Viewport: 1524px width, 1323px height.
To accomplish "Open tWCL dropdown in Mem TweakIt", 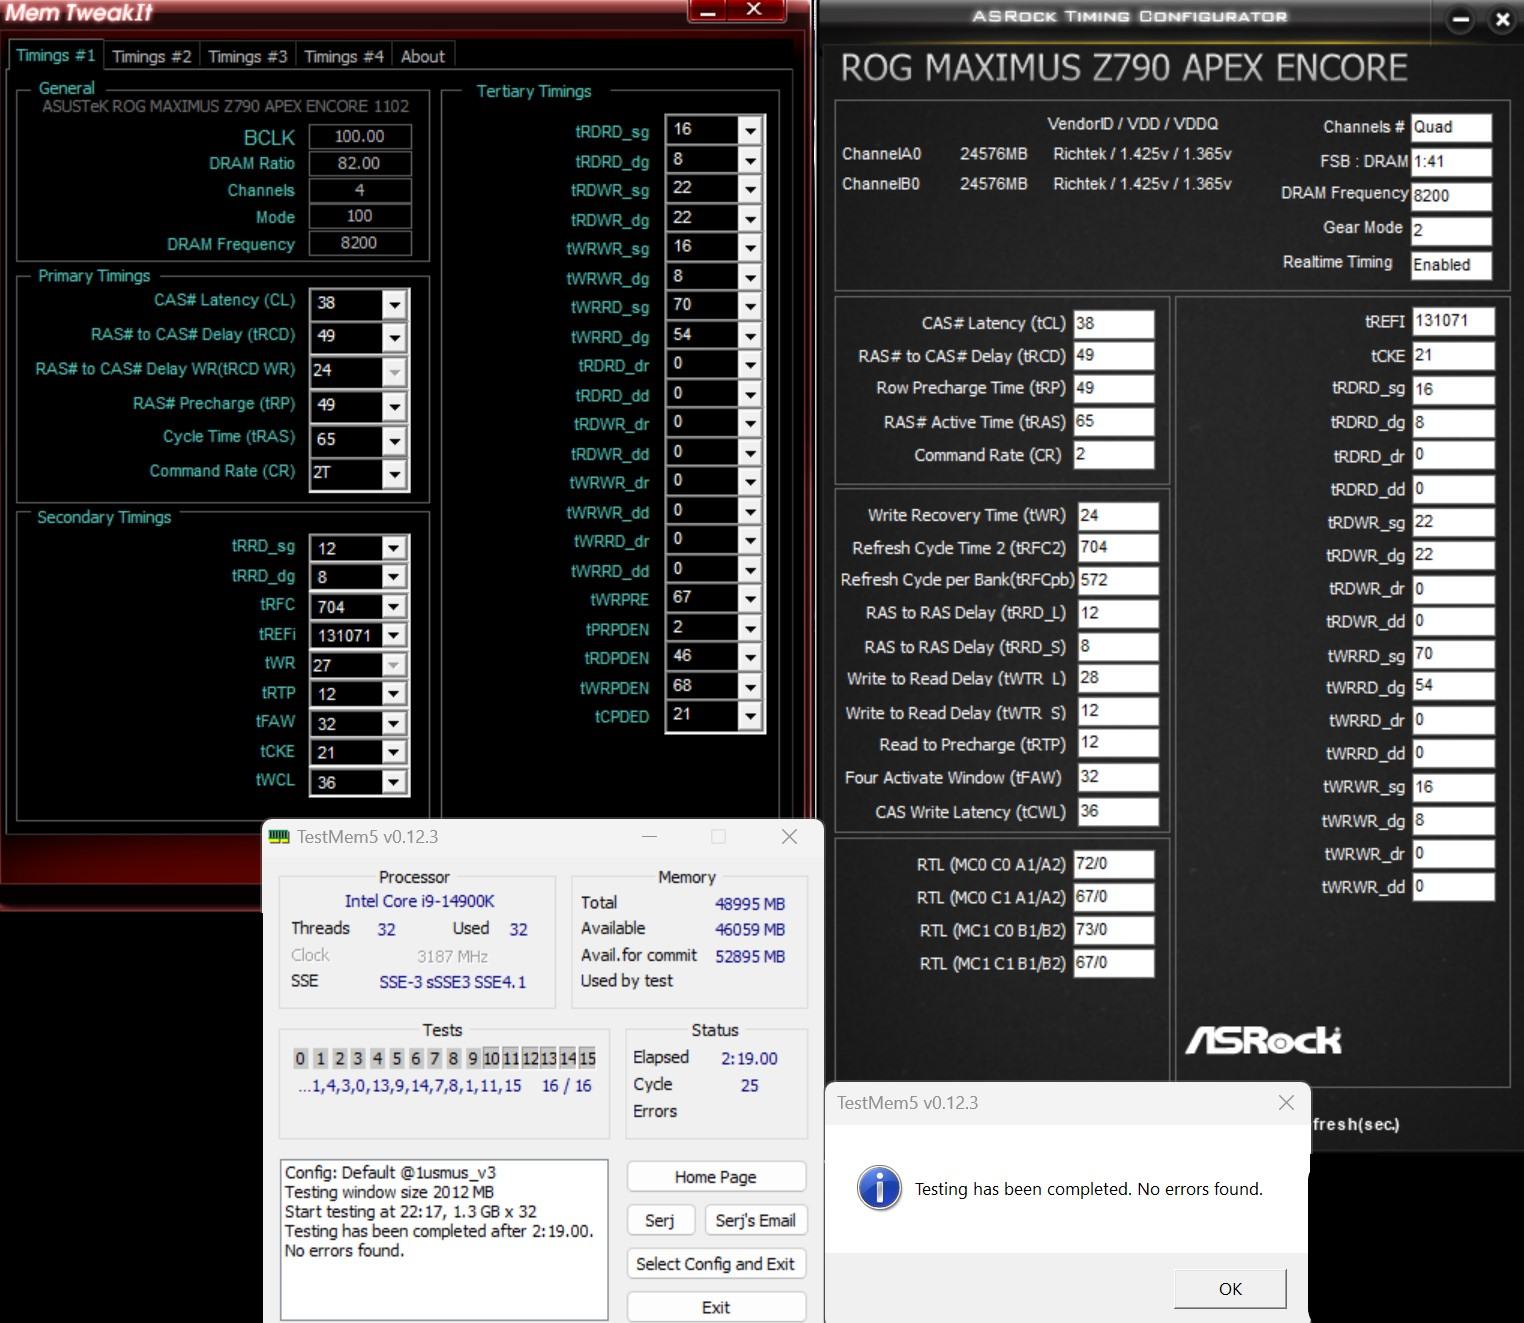I will 394,782.
